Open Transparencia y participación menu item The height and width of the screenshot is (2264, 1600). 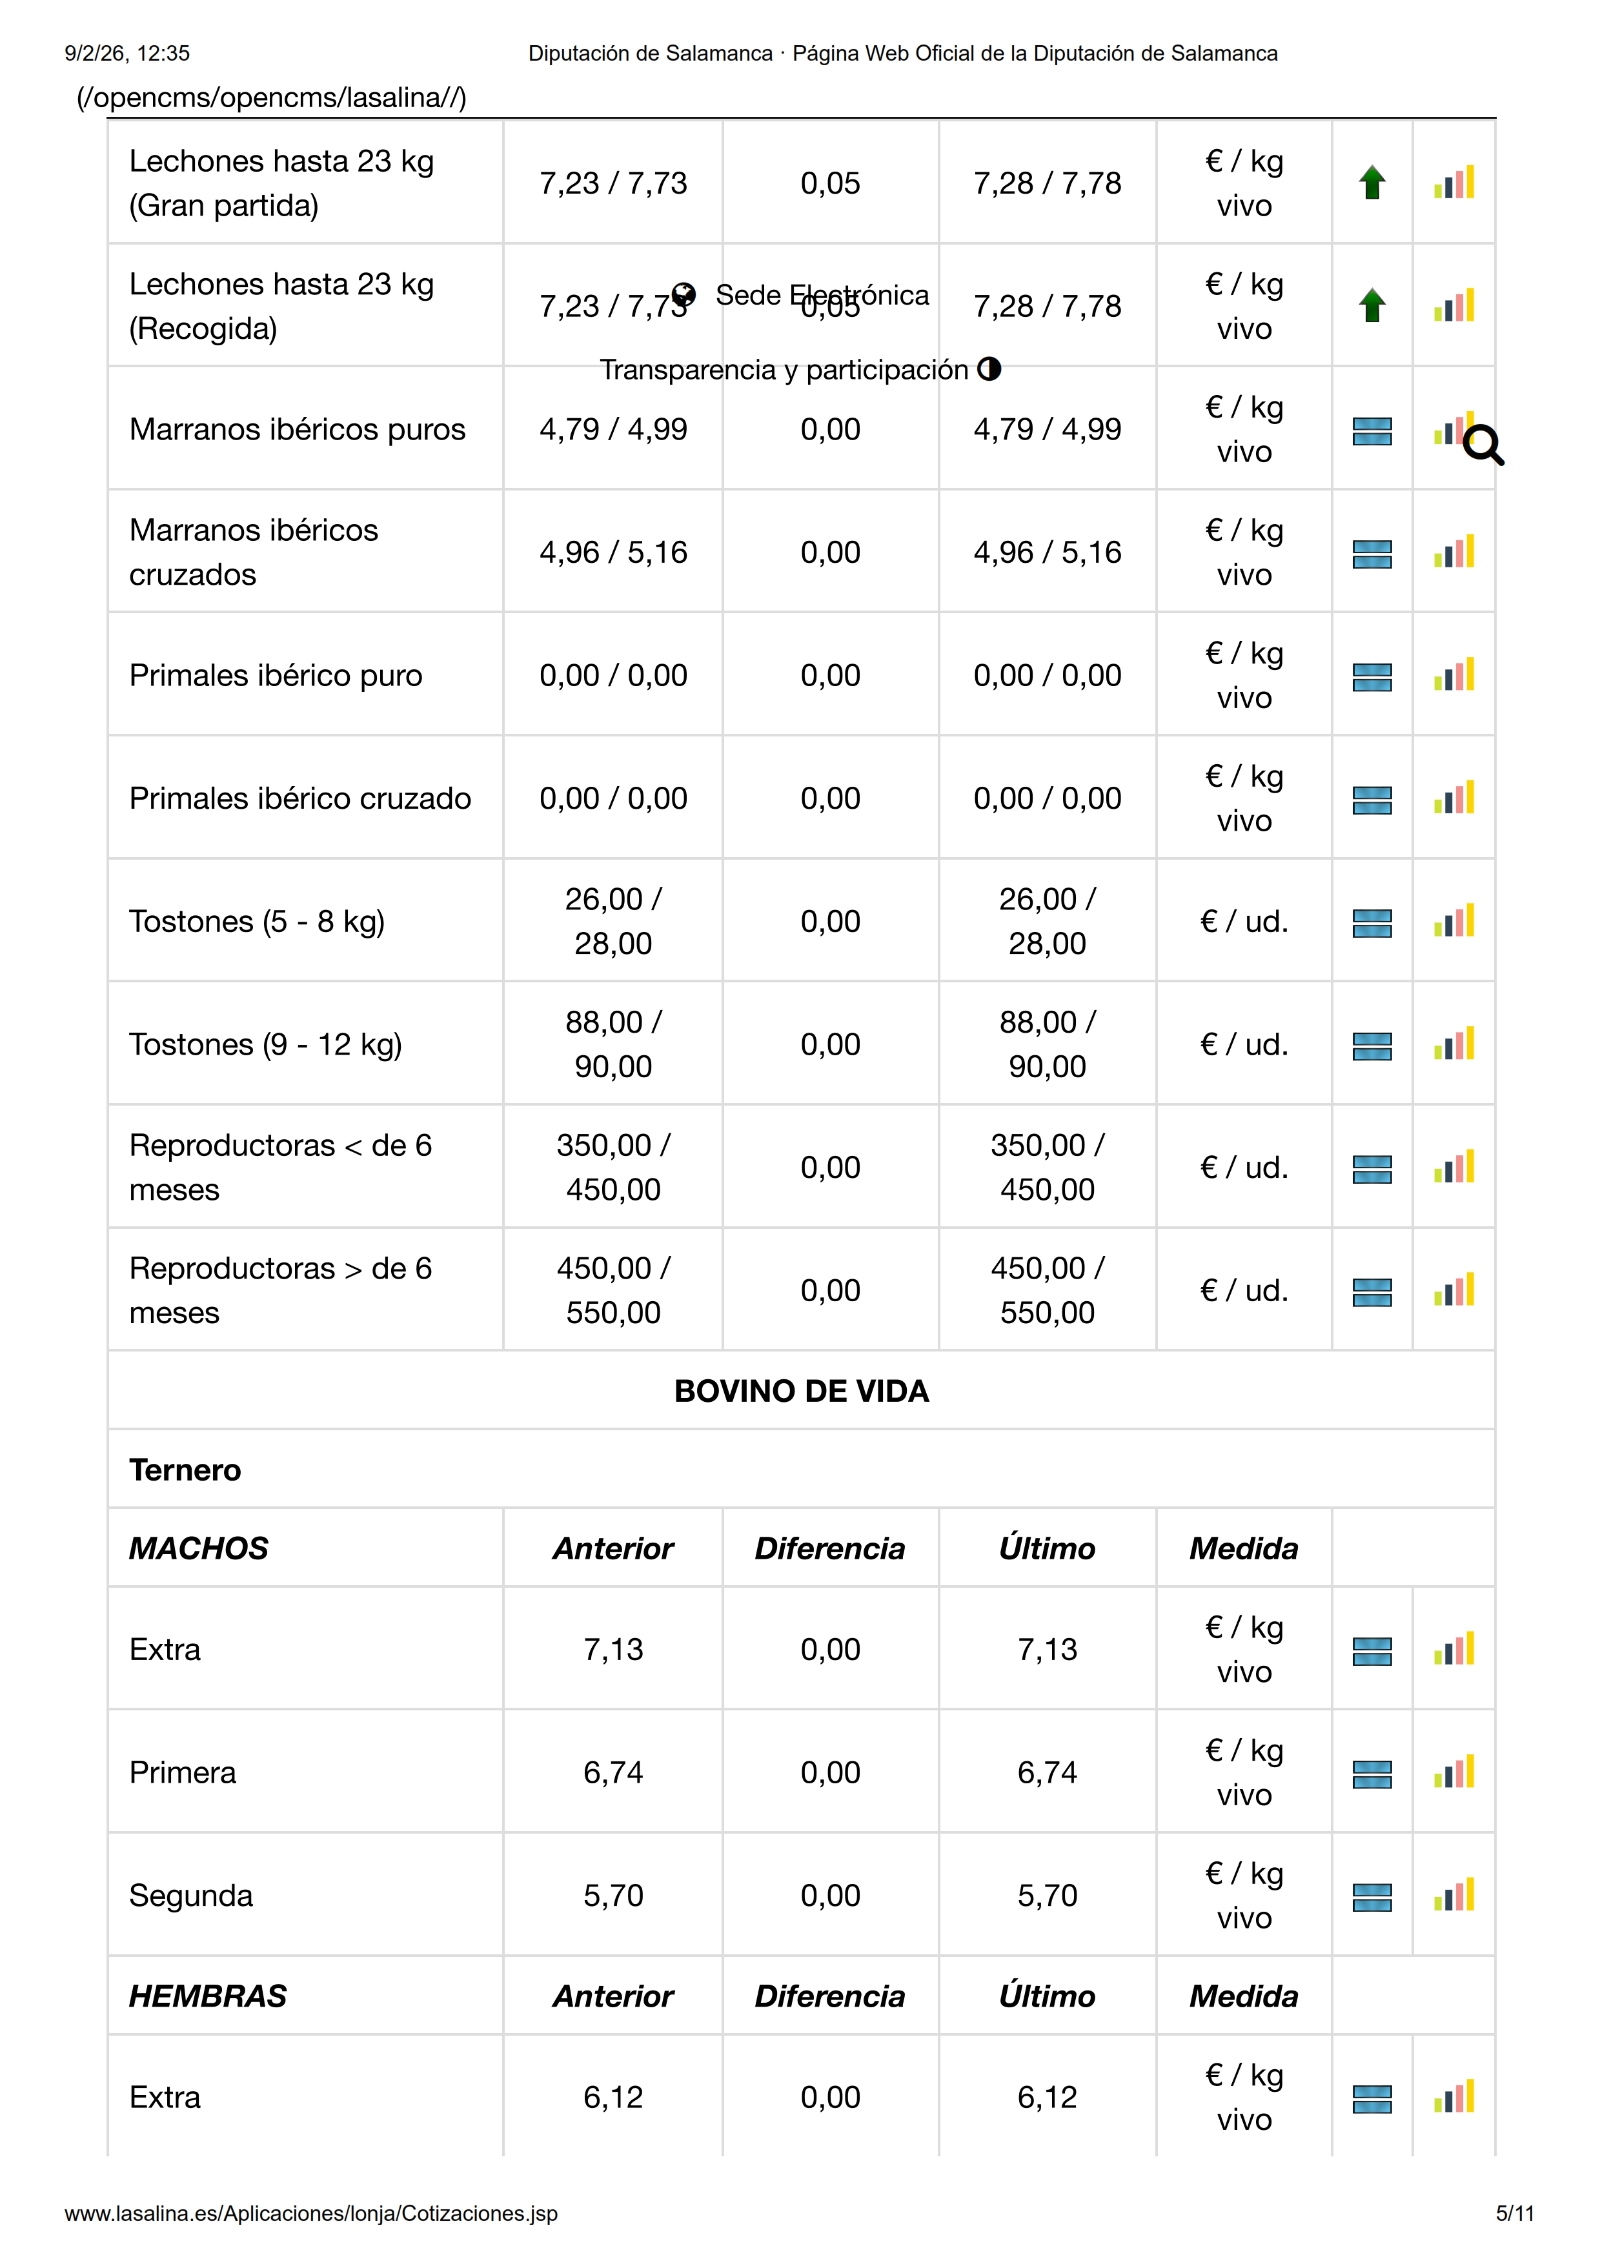click(x=784, y=370)
